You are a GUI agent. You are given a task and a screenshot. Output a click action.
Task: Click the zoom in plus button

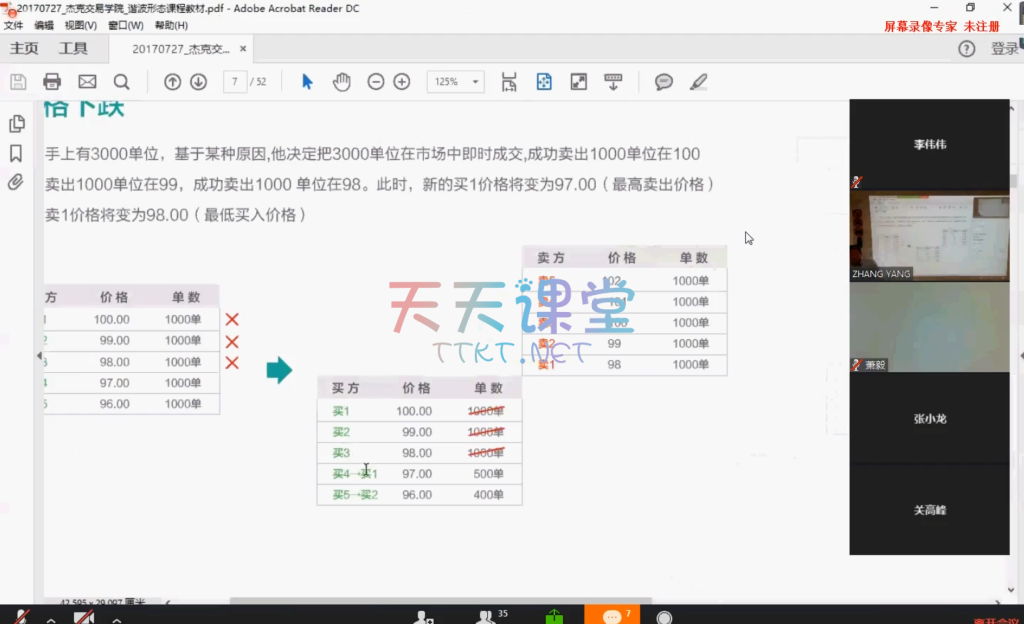(x=402, y=82)
